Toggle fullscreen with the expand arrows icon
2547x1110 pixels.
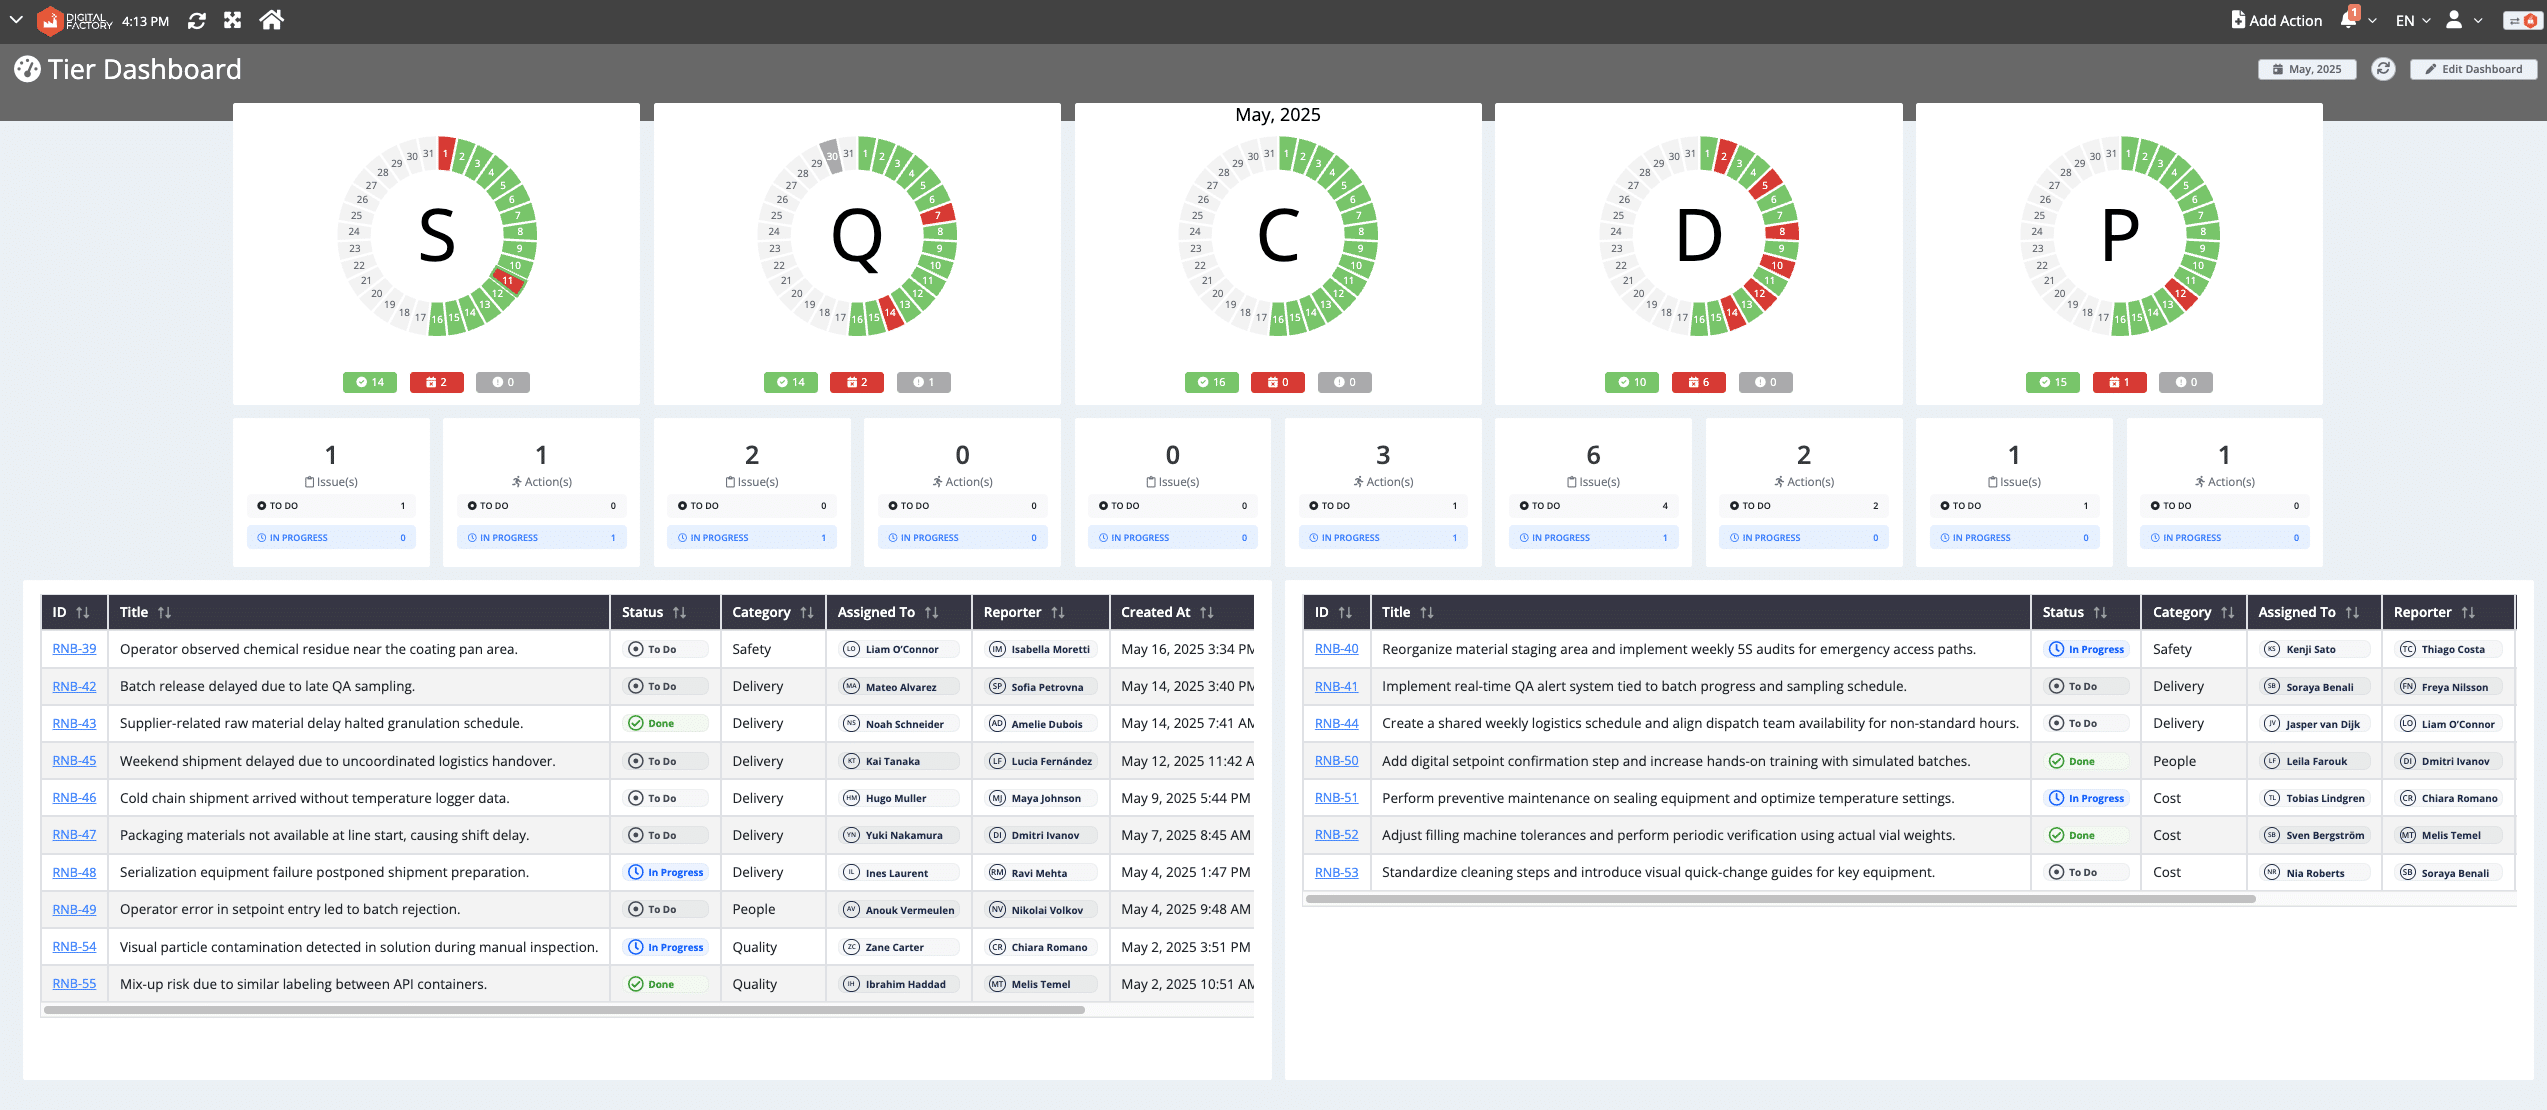coord(233,20)
